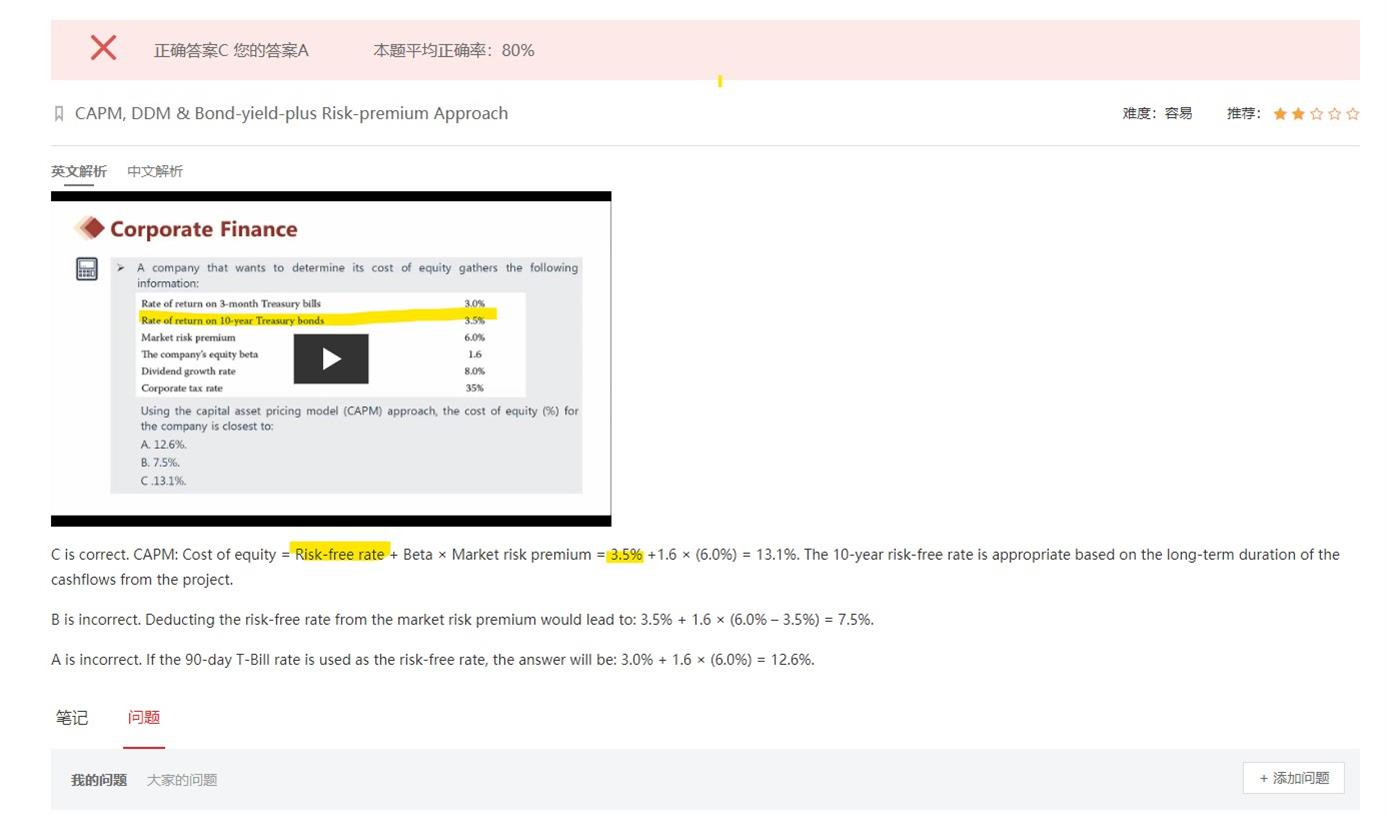Play the Corporate Finance explanation video

click(x=331, y=359)
